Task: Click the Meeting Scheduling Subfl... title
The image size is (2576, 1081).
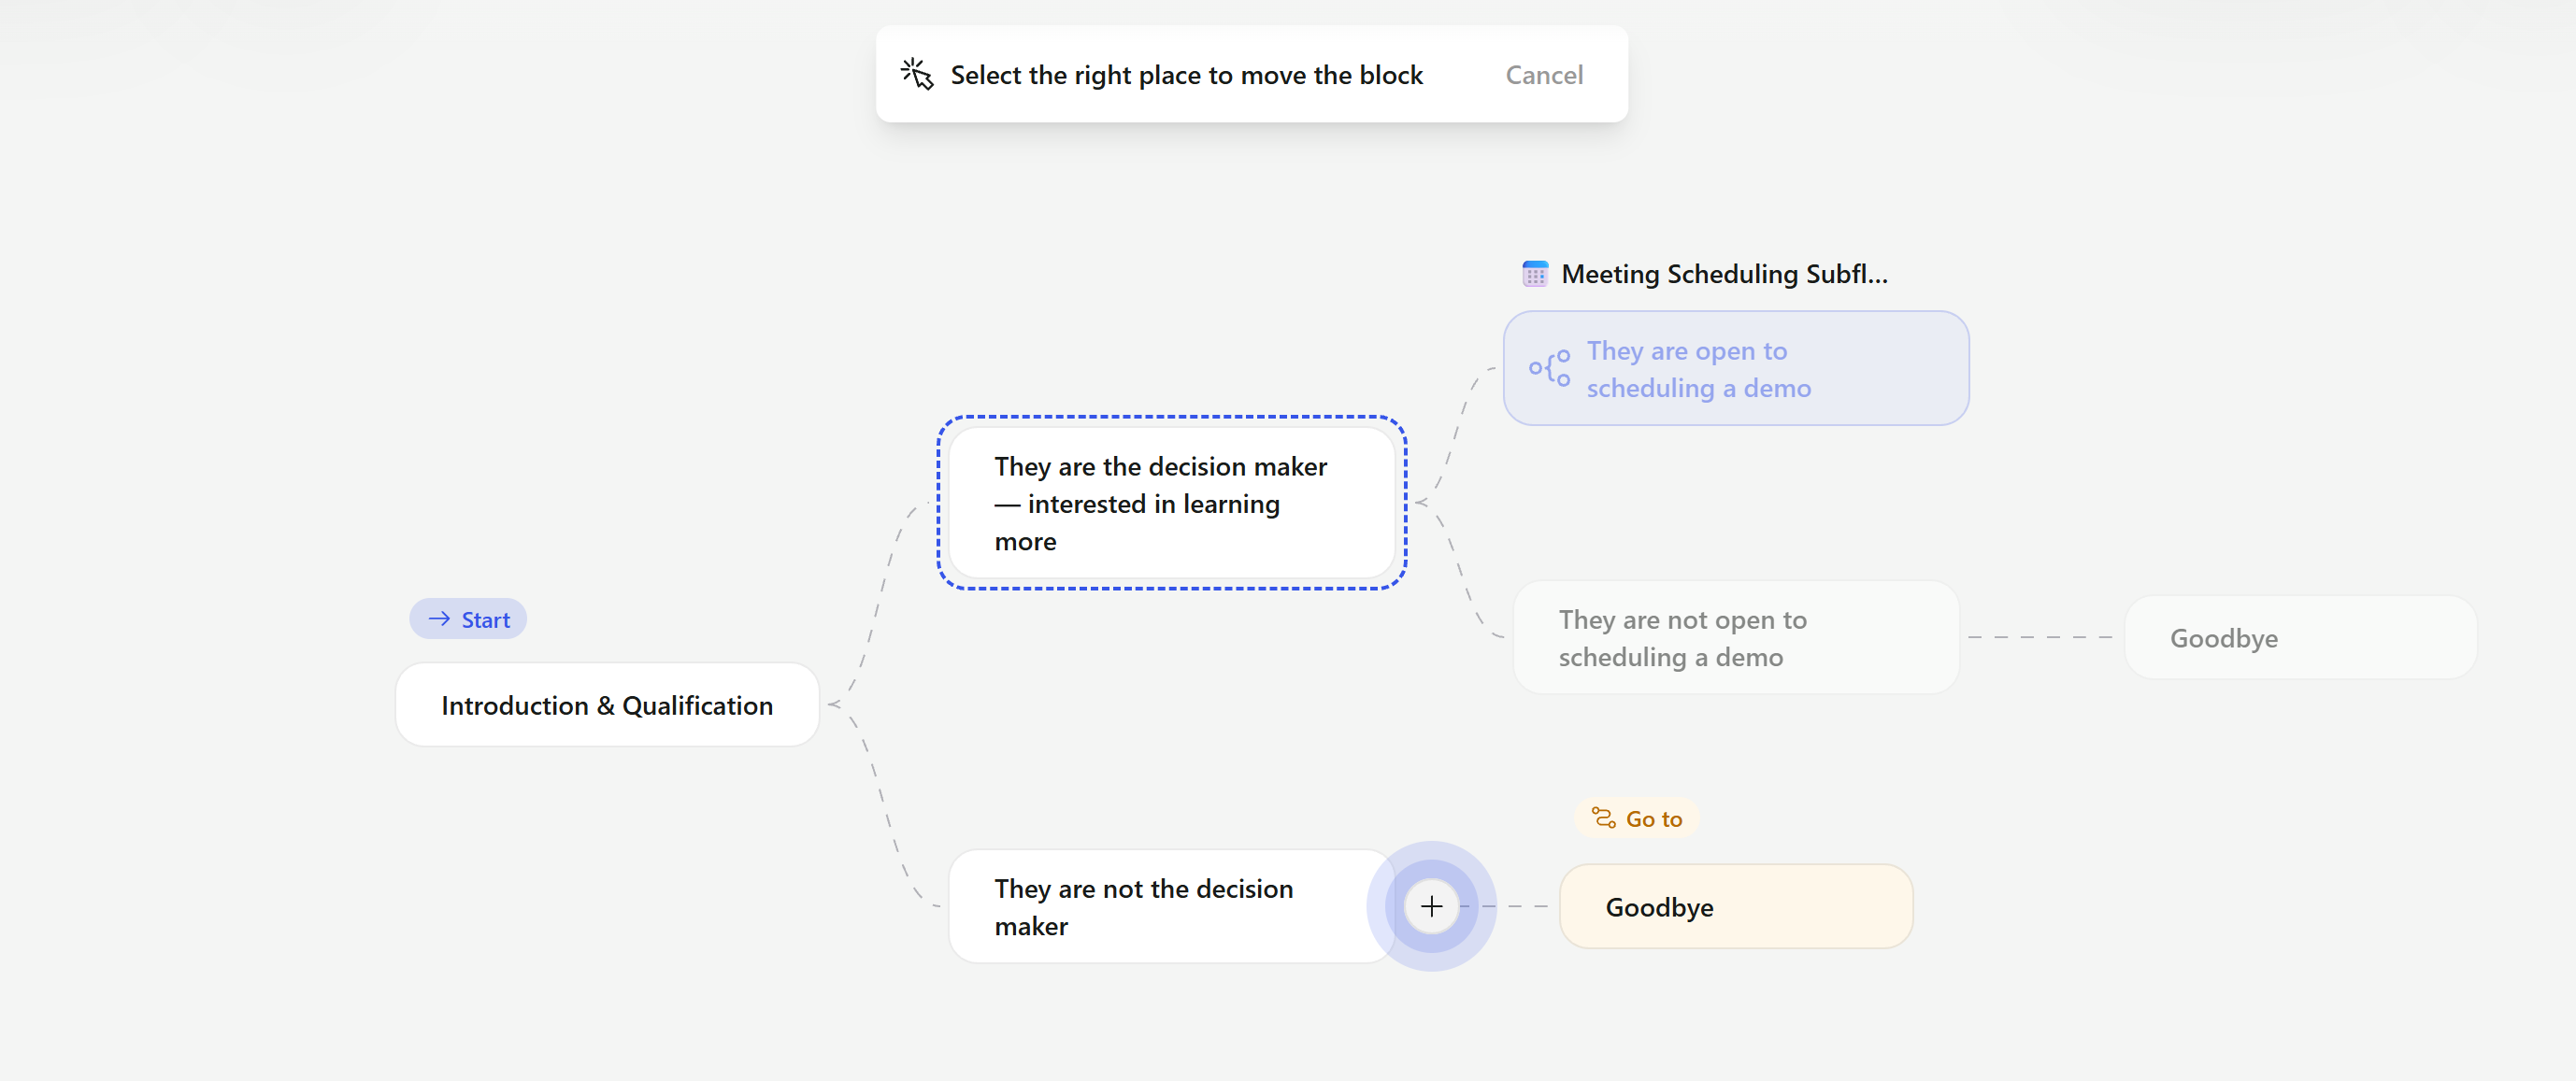Action: (x=1724, y=273)
